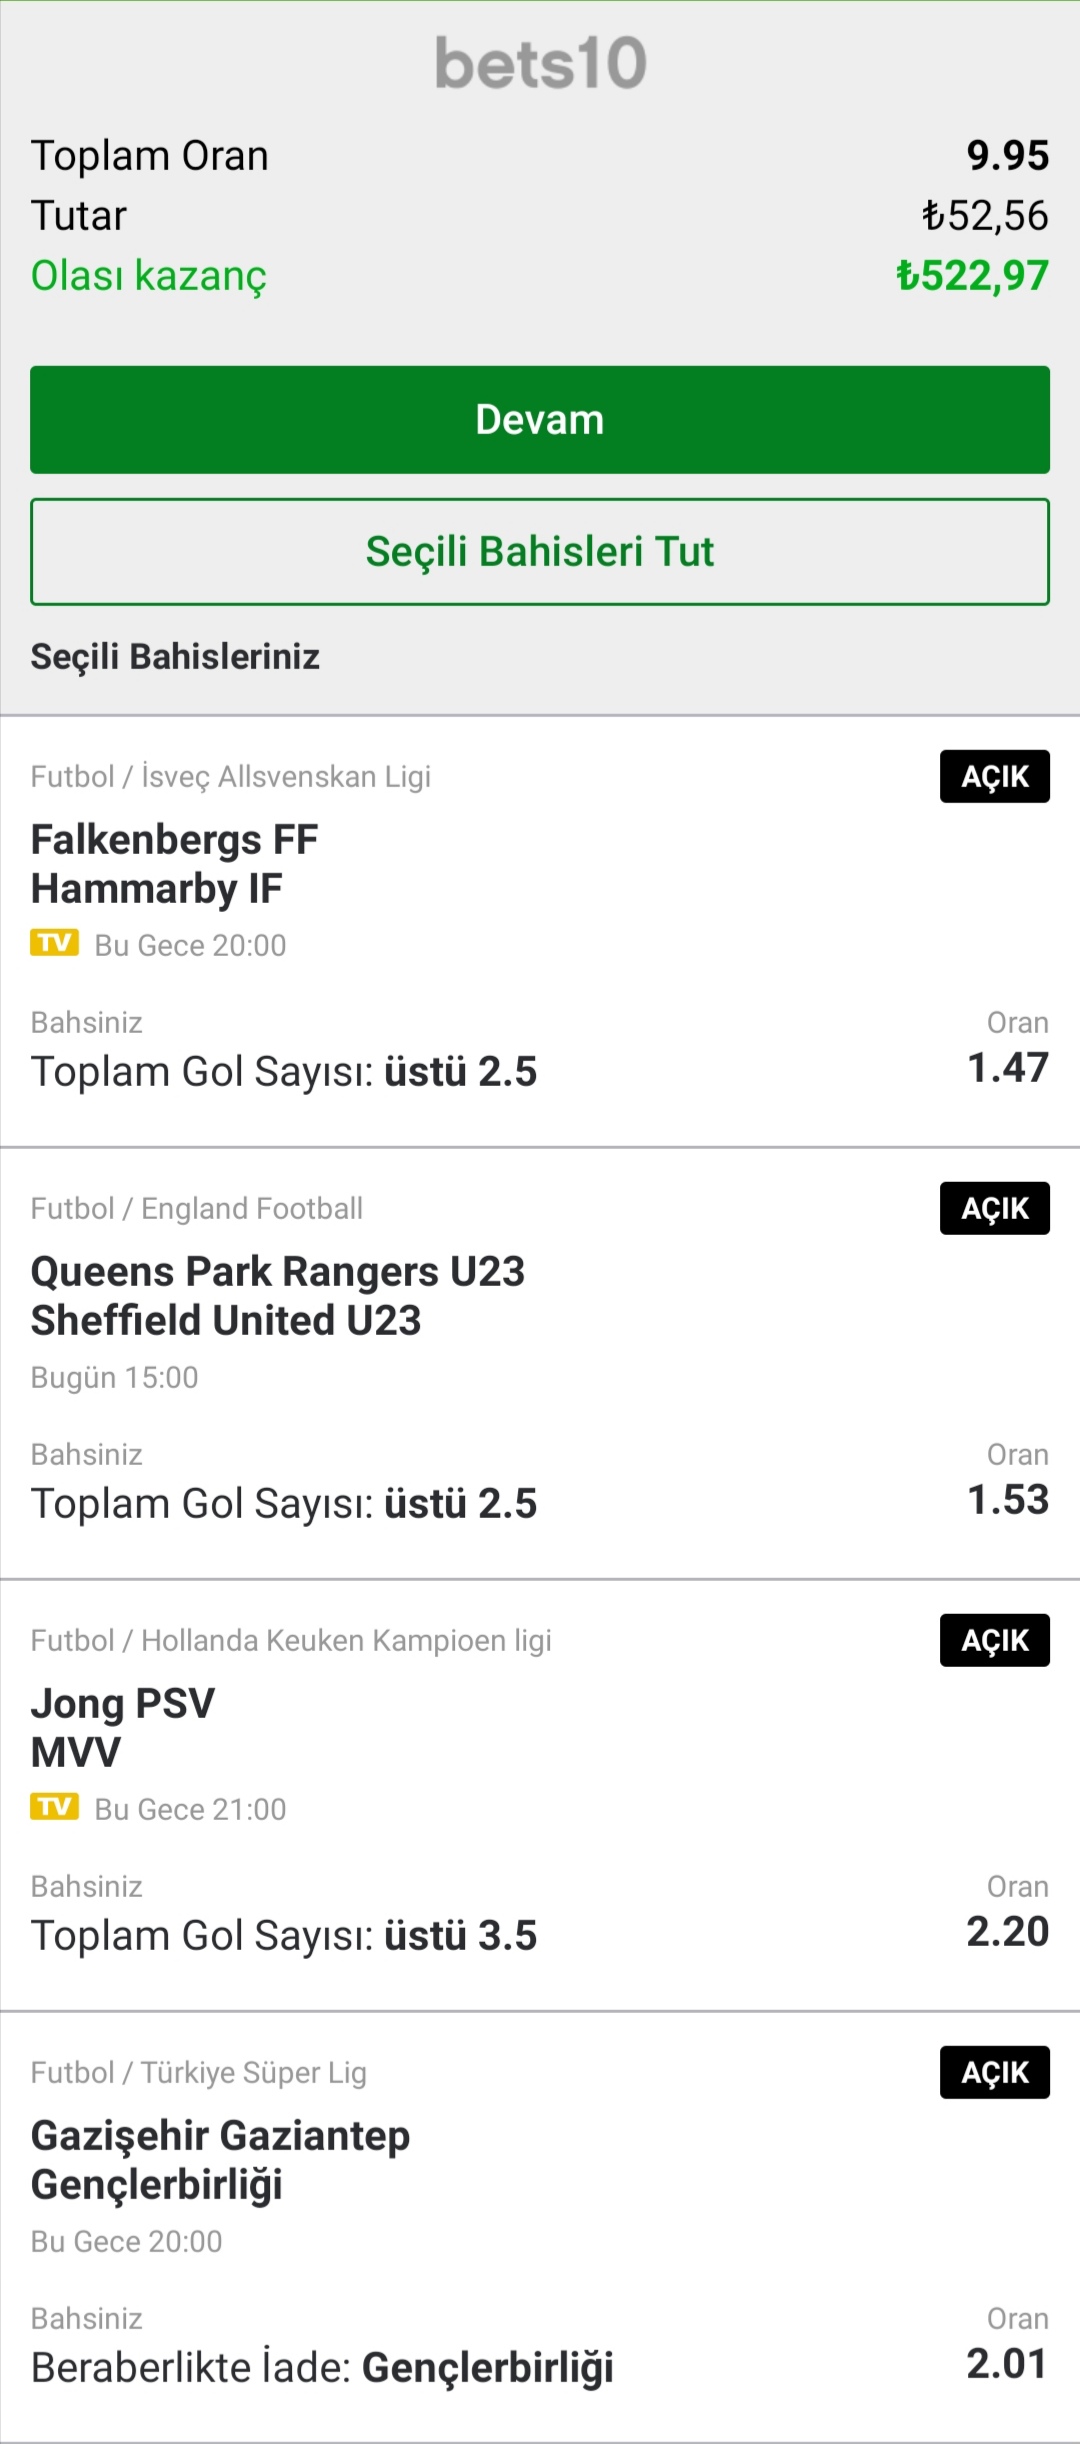Click the 2.01 odds for Gençlerbirliği

pyautogui.click(x=1008, y=2364)
